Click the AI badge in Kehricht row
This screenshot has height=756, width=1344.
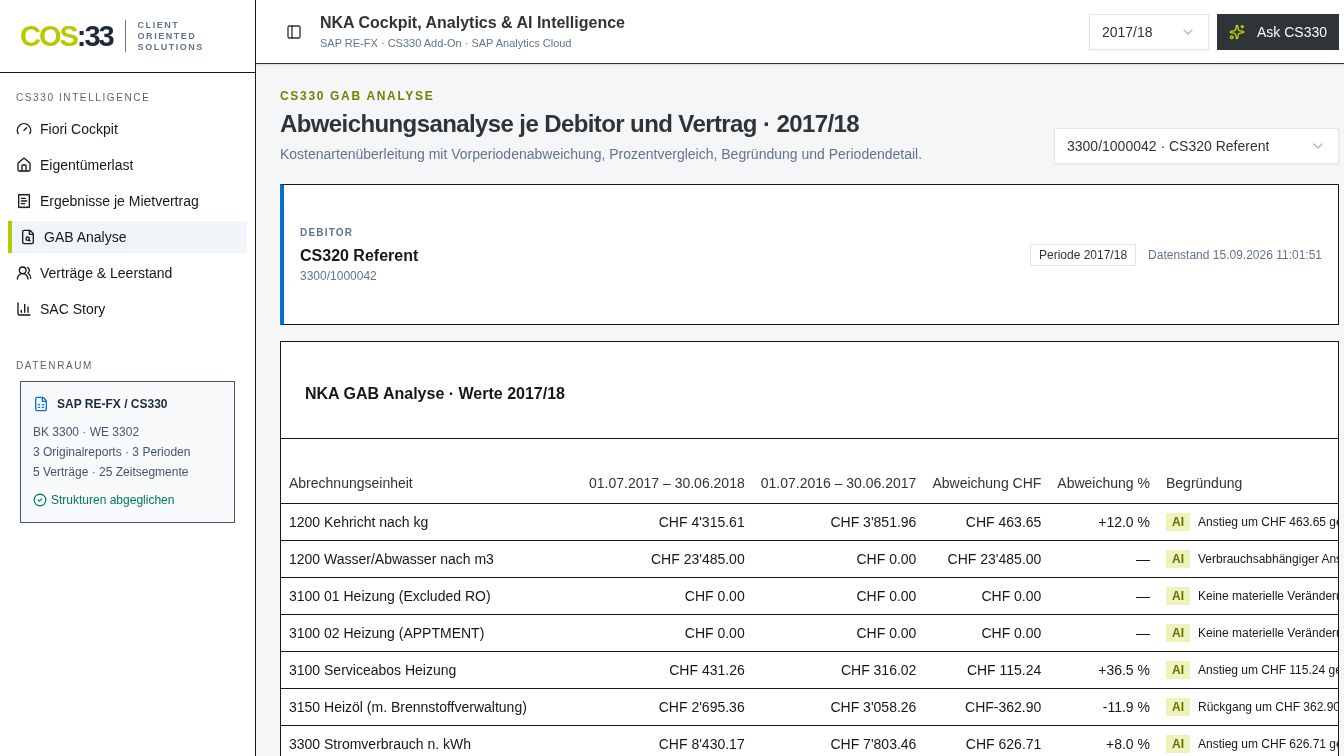click(1178, 522)
